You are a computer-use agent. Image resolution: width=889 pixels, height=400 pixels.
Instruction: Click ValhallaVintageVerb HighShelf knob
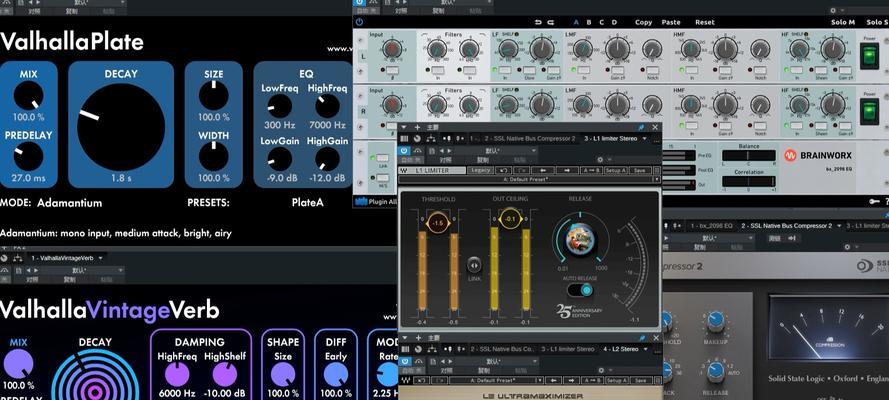coord(225,375)
